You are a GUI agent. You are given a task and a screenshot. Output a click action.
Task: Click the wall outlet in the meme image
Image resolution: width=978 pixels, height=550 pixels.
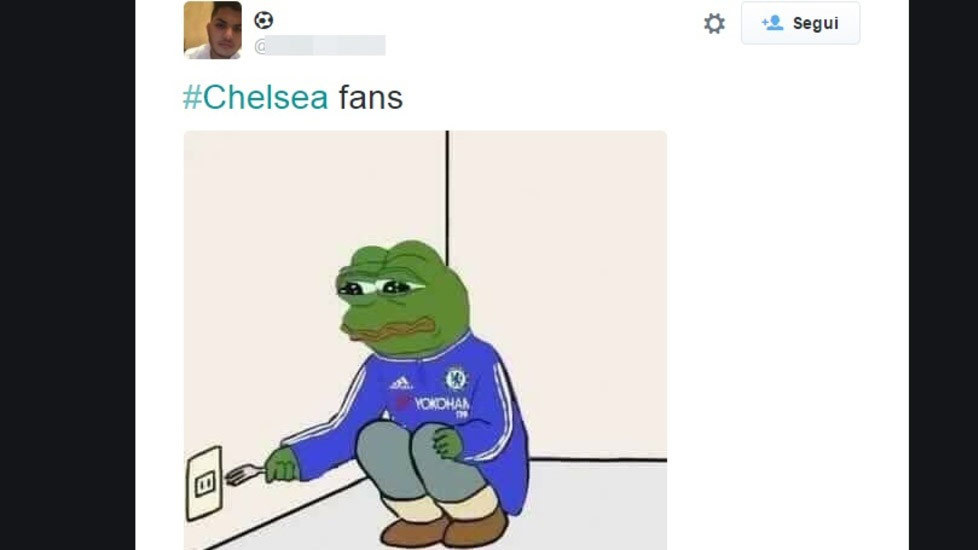205,483
